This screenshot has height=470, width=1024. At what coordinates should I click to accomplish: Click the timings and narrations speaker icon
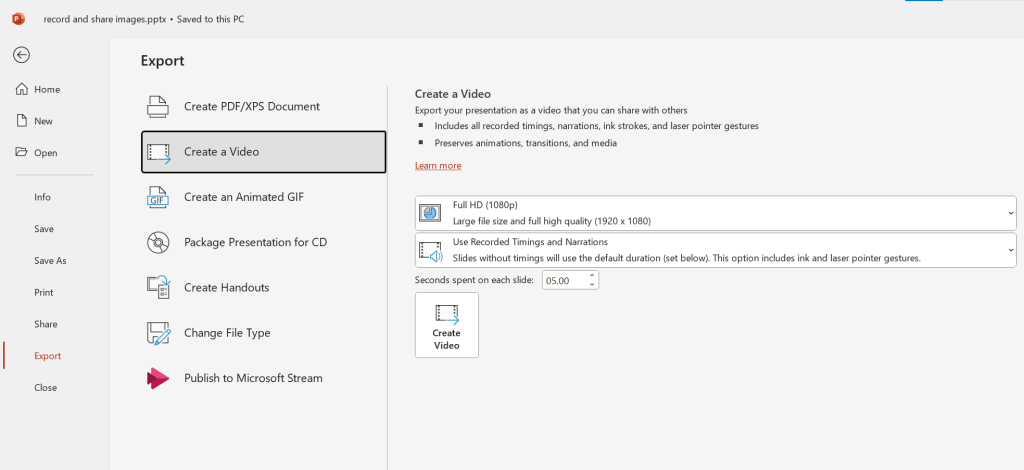point(430,251)
